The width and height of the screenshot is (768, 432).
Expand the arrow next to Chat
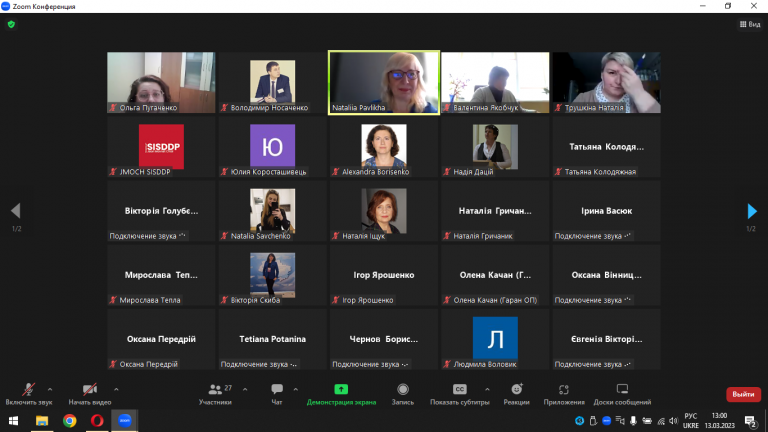[295, 389]
